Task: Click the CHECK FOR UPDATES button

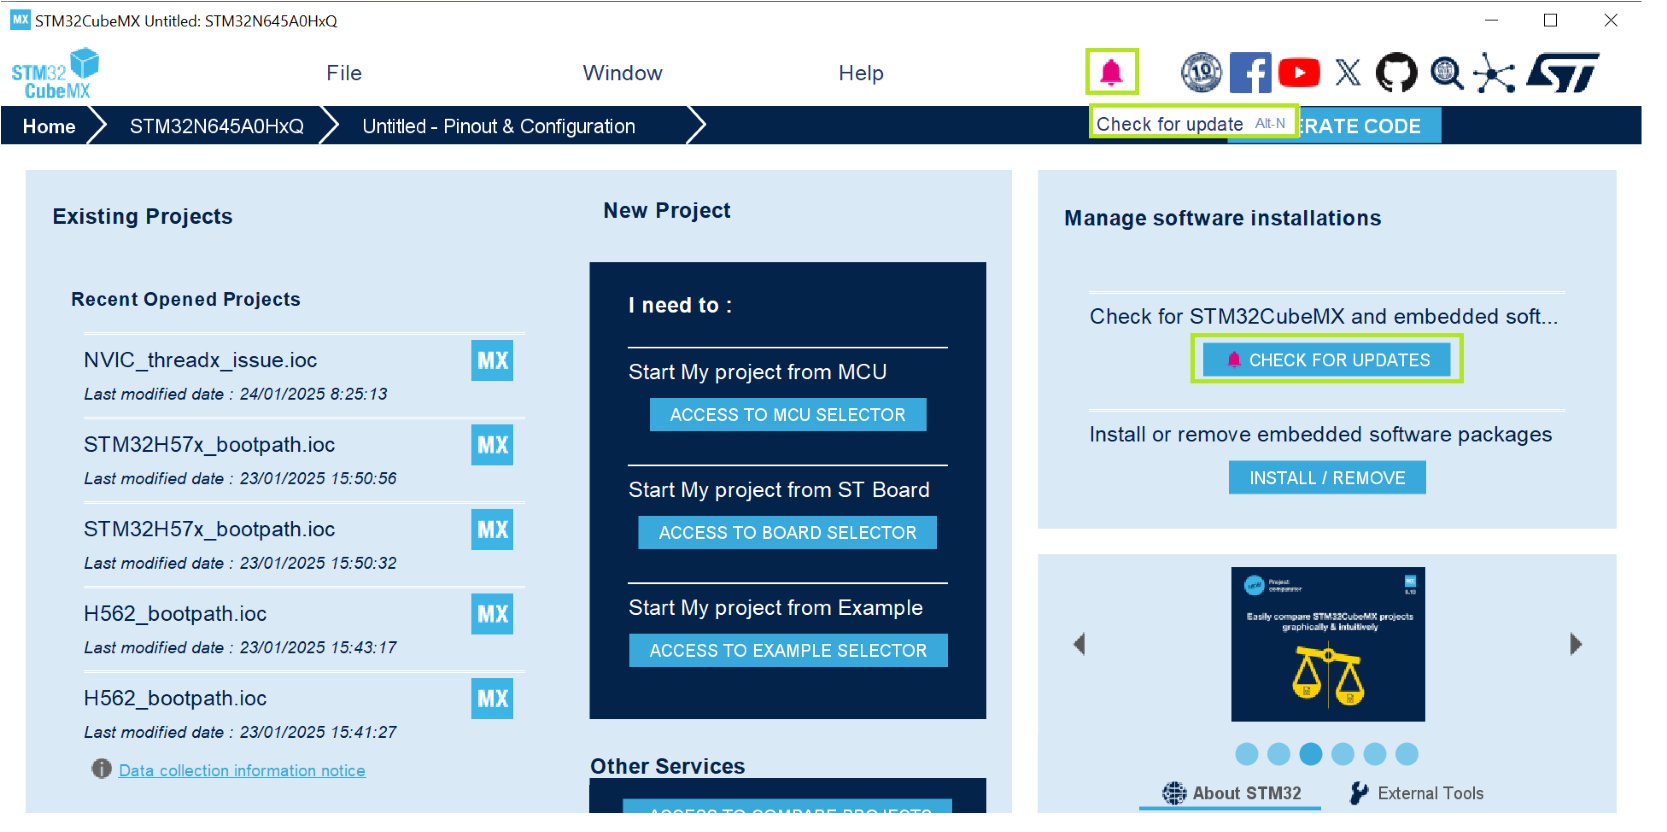Action: click(1327, 360)
